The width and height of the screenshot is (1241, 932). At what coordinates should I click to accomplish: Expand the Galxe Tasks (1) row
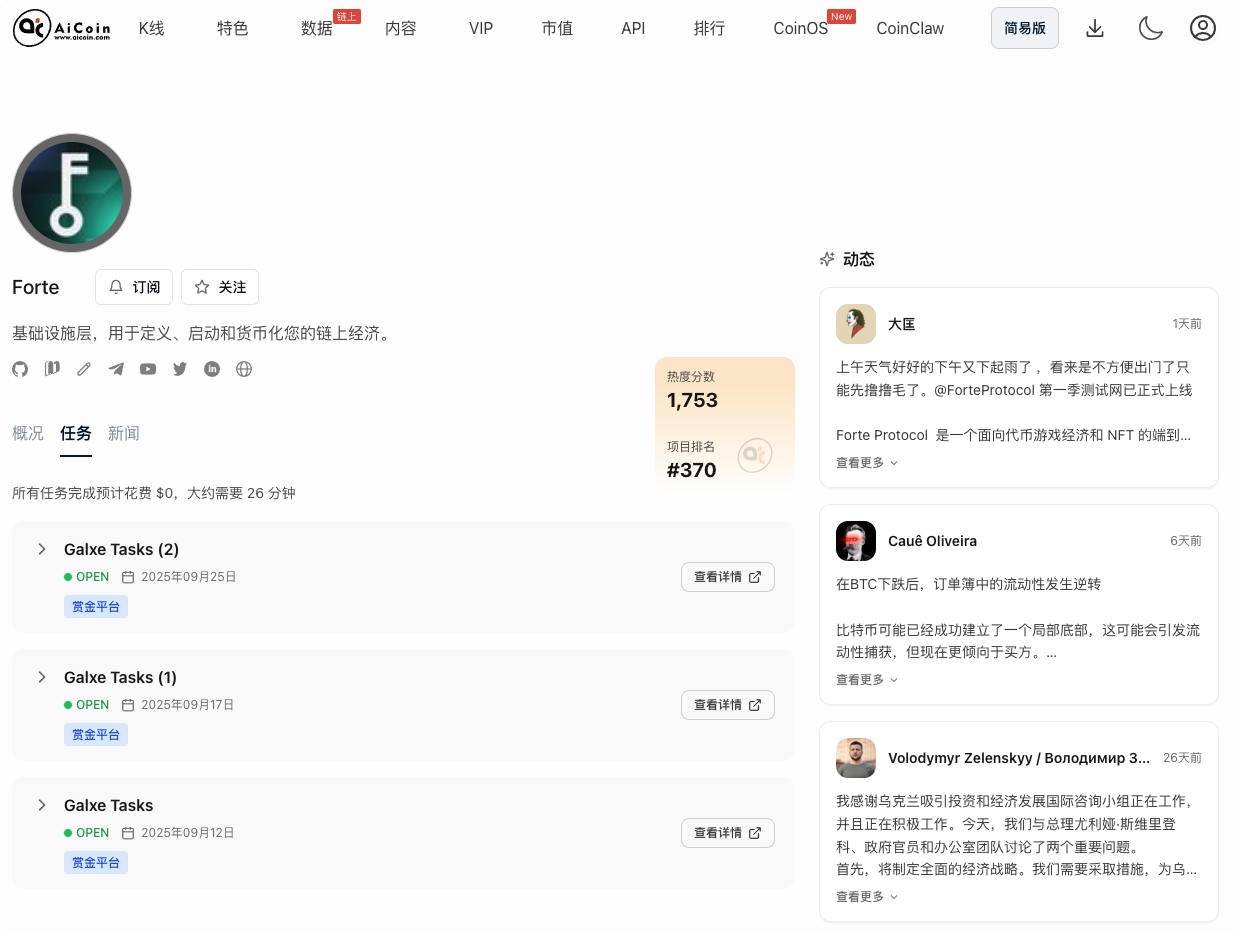(42, 677)
